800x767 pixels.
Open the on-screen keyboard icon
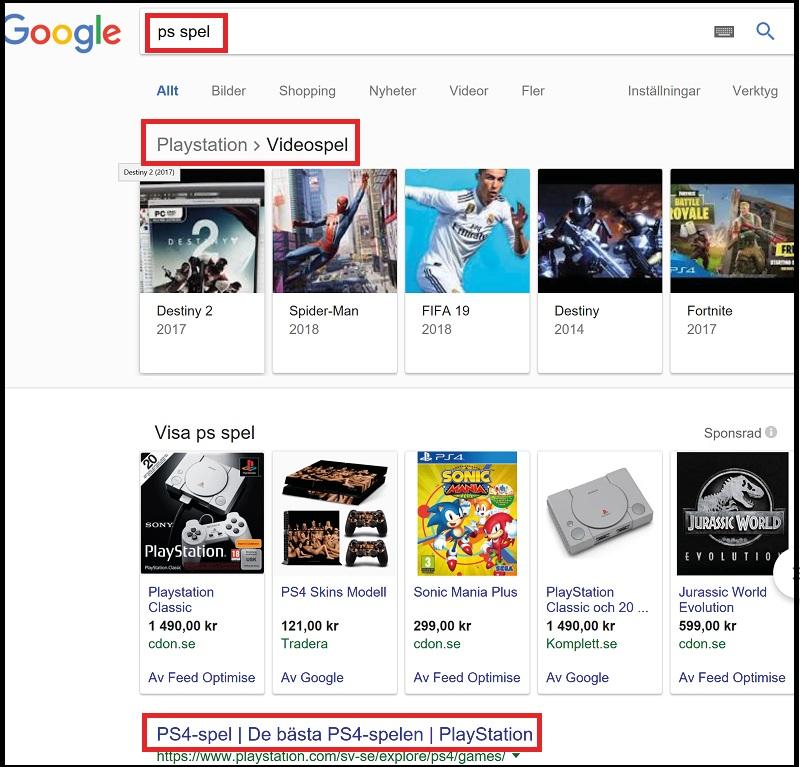pos(723,32)
